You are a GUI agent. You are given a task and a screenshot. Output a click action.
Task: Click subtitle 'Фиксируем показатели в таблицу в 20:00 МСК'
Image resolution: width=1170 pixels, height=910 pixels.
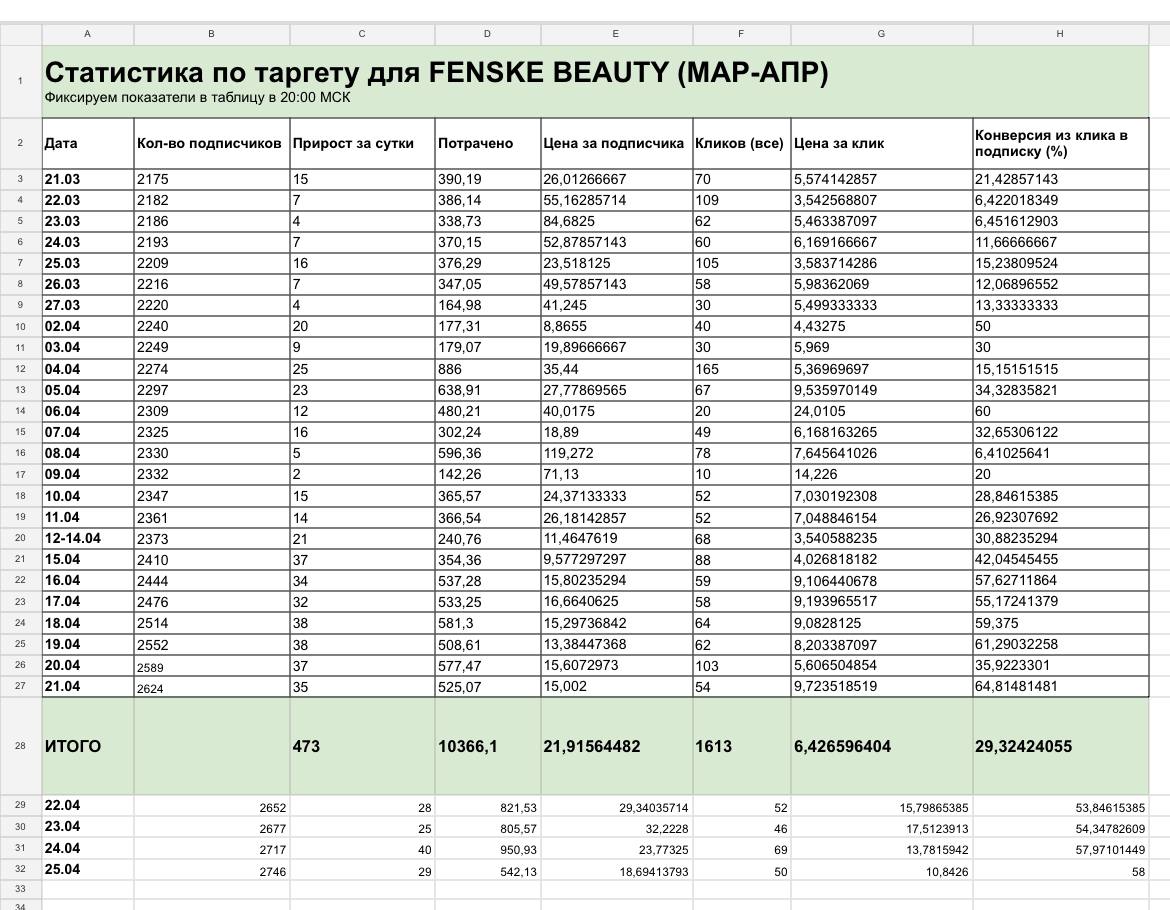tap(197, 98)
